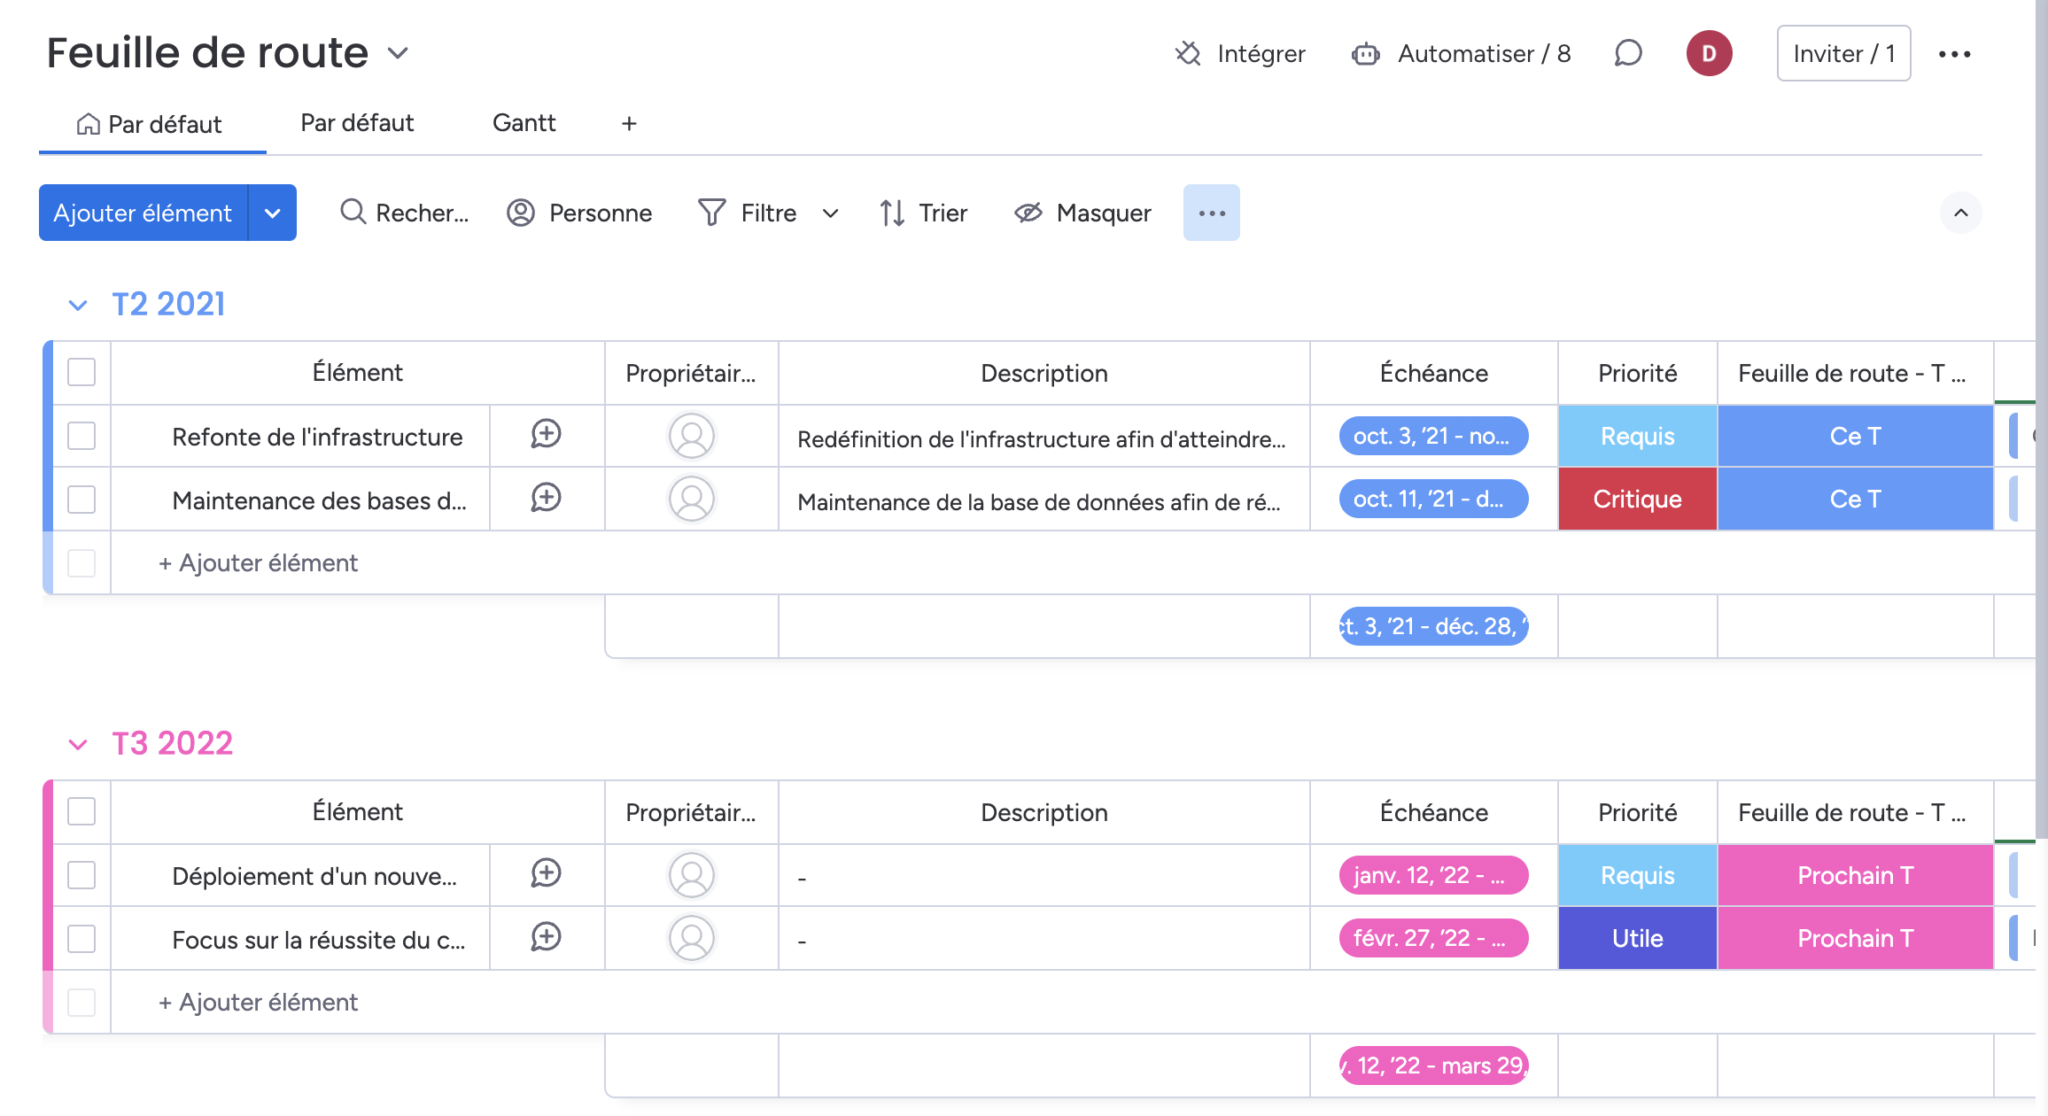Viewport: 2048px width, 1116px height.
Task: Switch to the Gantt tab
Action: pyautogui.click(x=524, y=122)
